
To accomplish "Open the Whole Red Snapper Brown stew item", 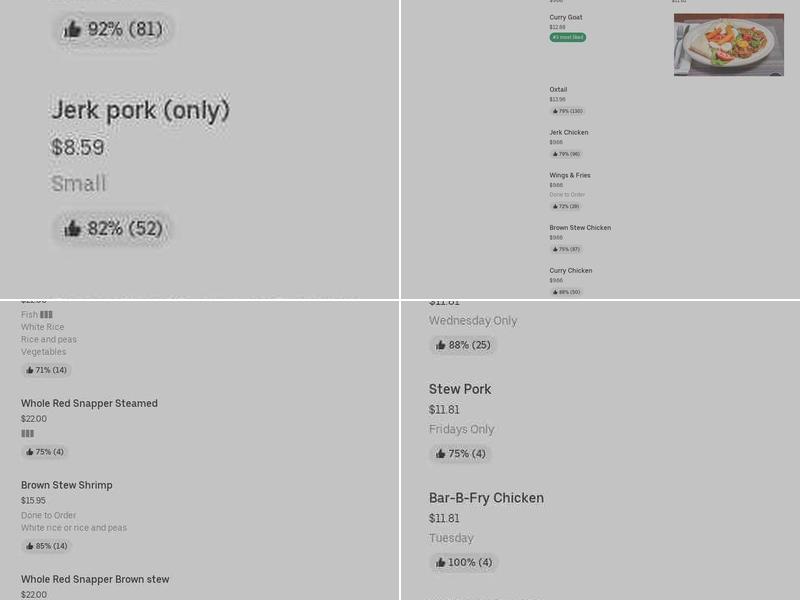I will tap(95, 579).
